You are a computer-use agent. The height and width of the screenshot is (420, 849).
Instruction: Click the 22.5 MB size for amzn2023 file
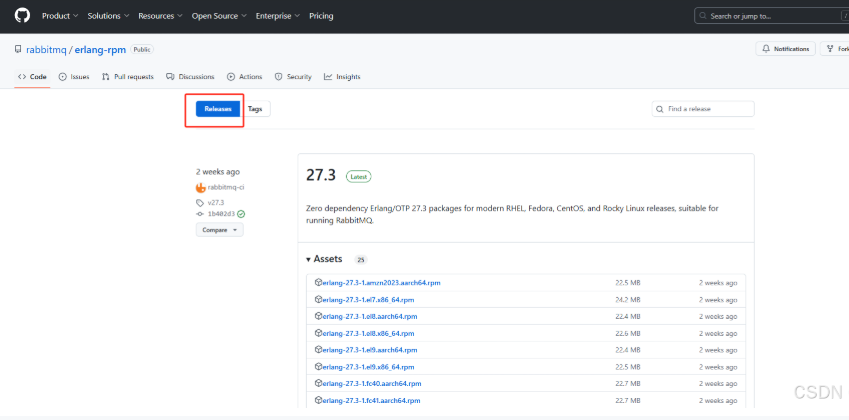point(628,283)
